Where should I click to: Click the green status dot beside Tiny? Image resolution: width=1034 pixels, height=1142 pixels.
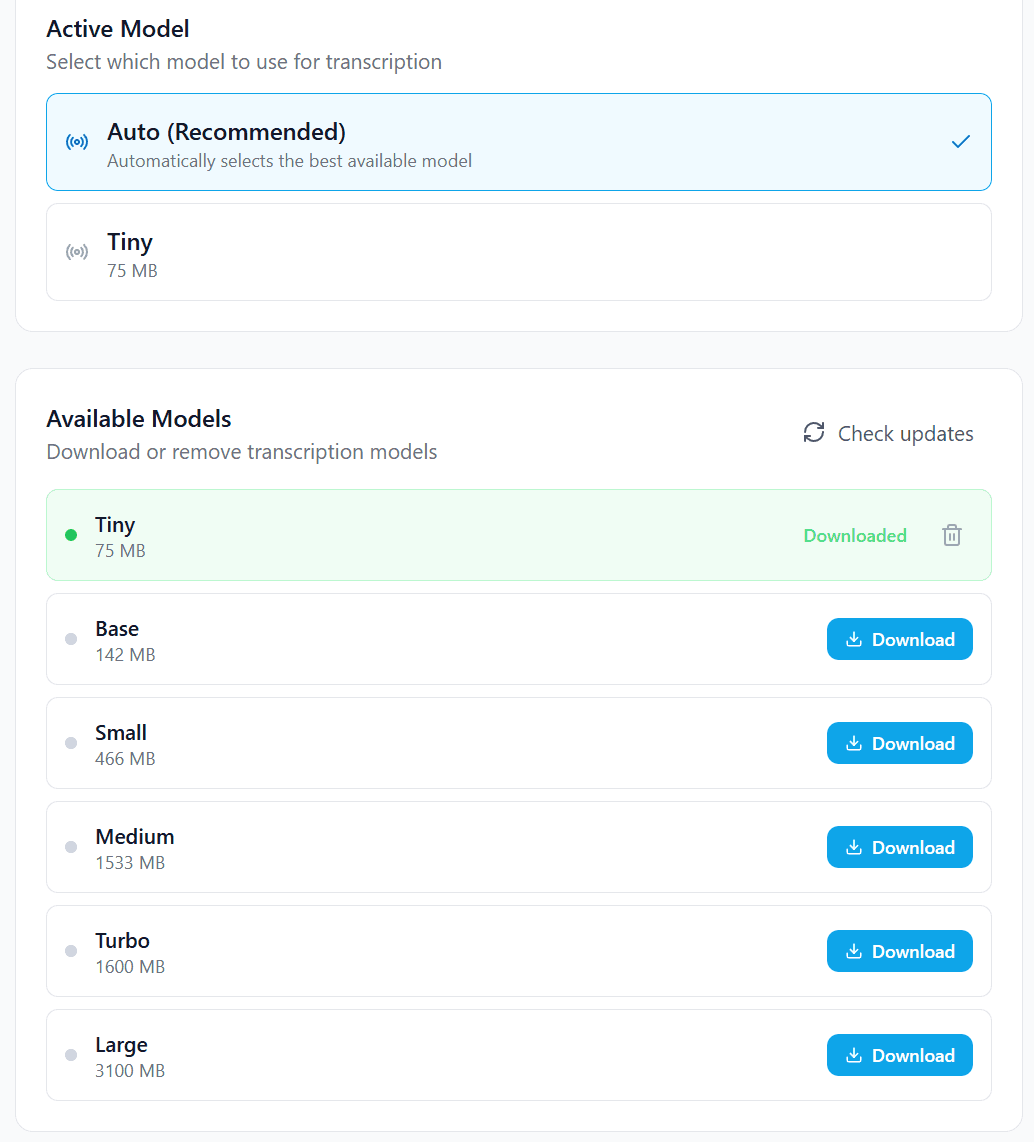click(71, 535)
